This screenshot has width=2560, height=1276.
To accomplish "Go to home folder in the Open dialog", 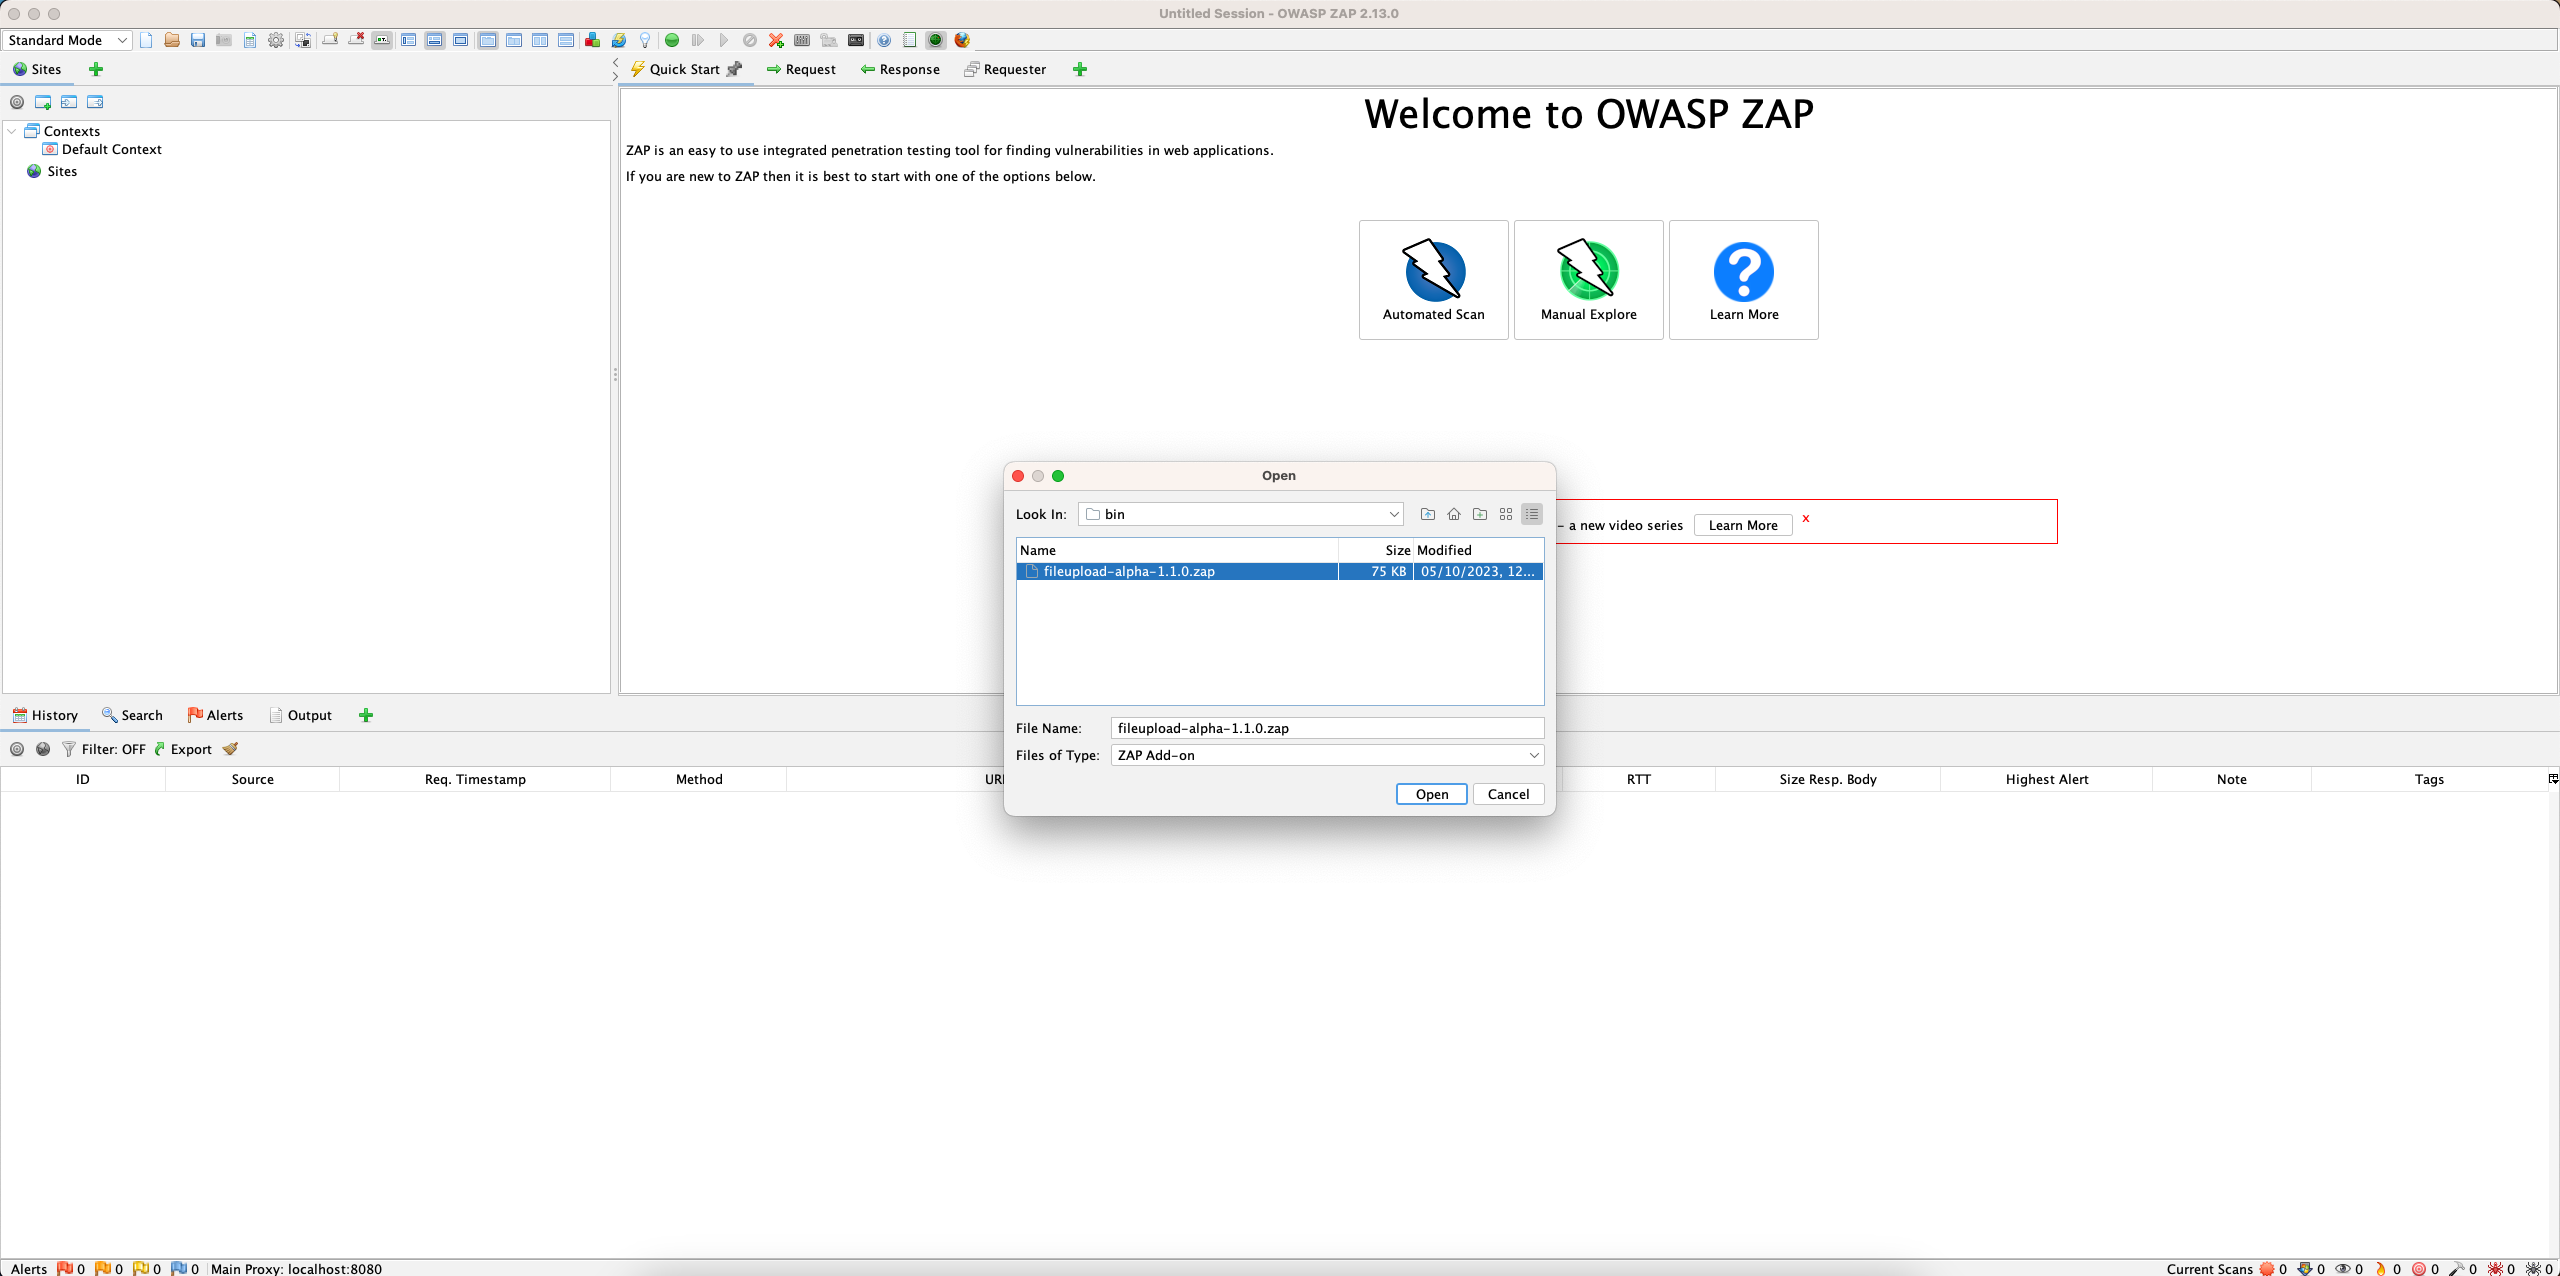I will point(1453,514).
